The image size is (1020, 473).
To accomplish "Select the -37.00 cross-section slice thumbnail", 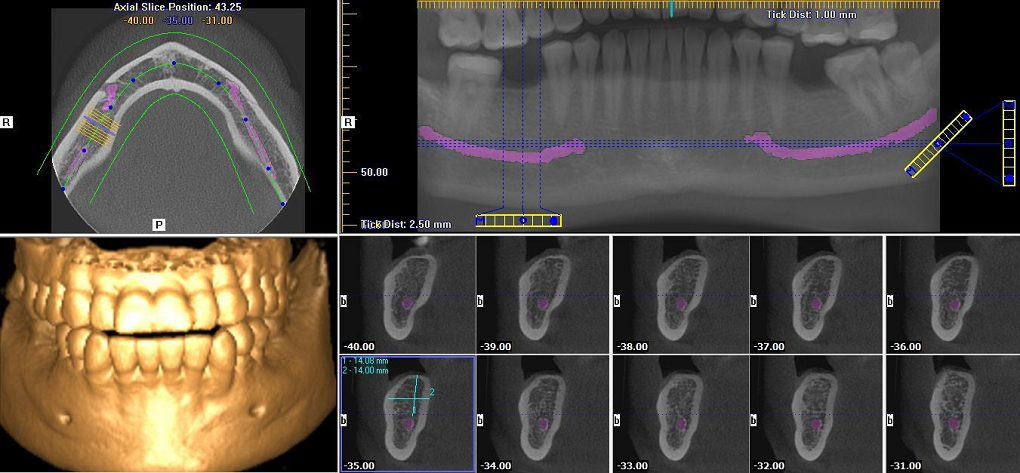I will [816, 295].
